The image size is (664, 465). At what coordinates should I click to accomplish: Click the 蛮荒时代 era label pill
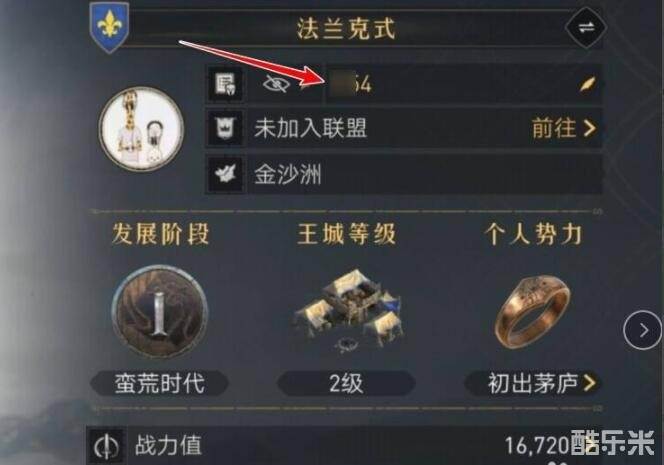(159, 383)
